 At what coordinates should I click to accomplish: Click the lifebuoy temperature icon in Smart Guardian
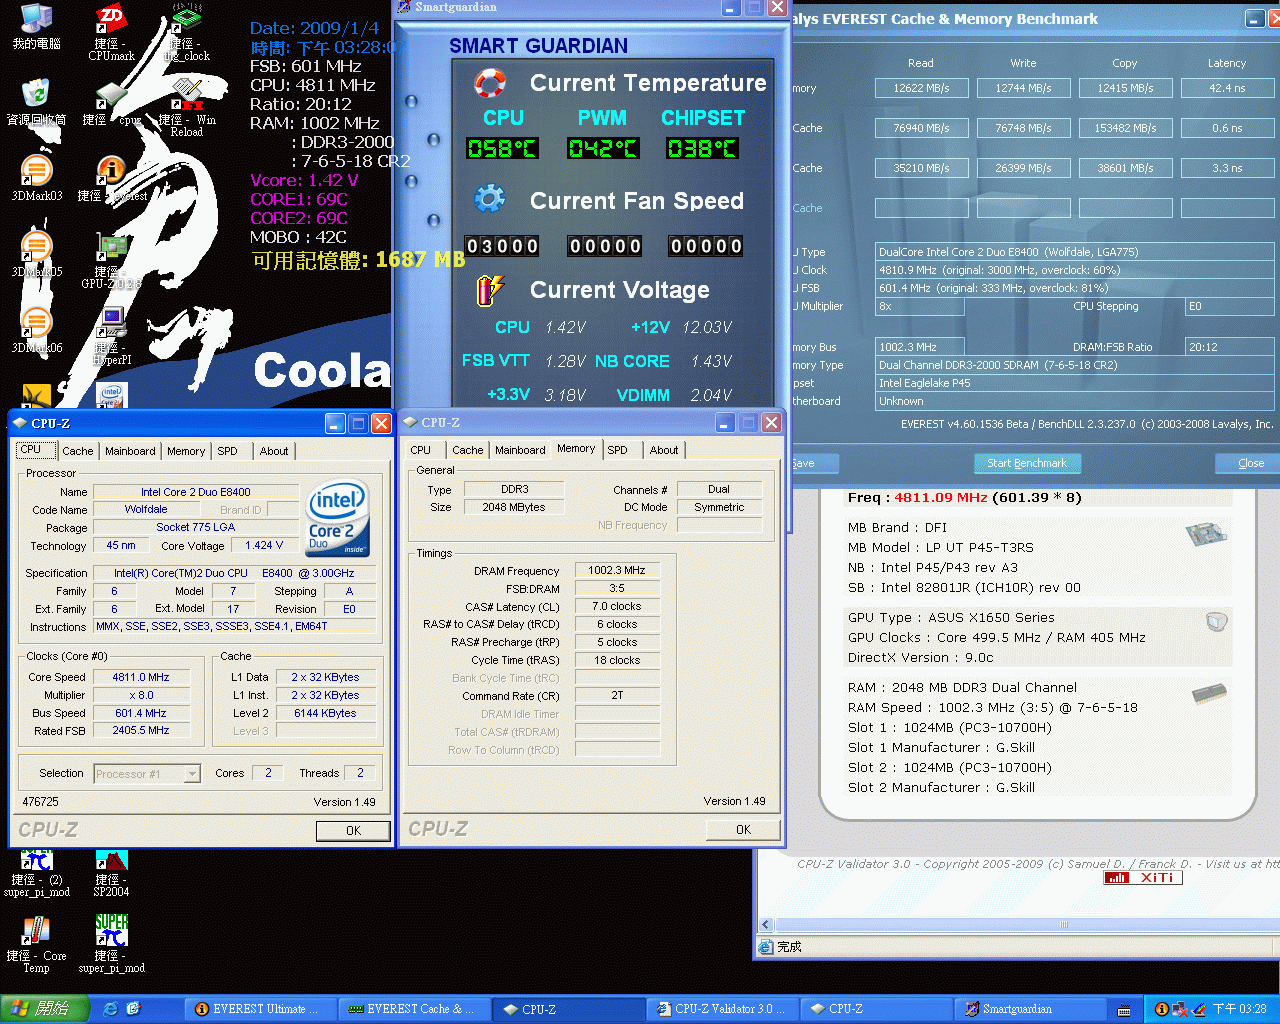(489, 82)
